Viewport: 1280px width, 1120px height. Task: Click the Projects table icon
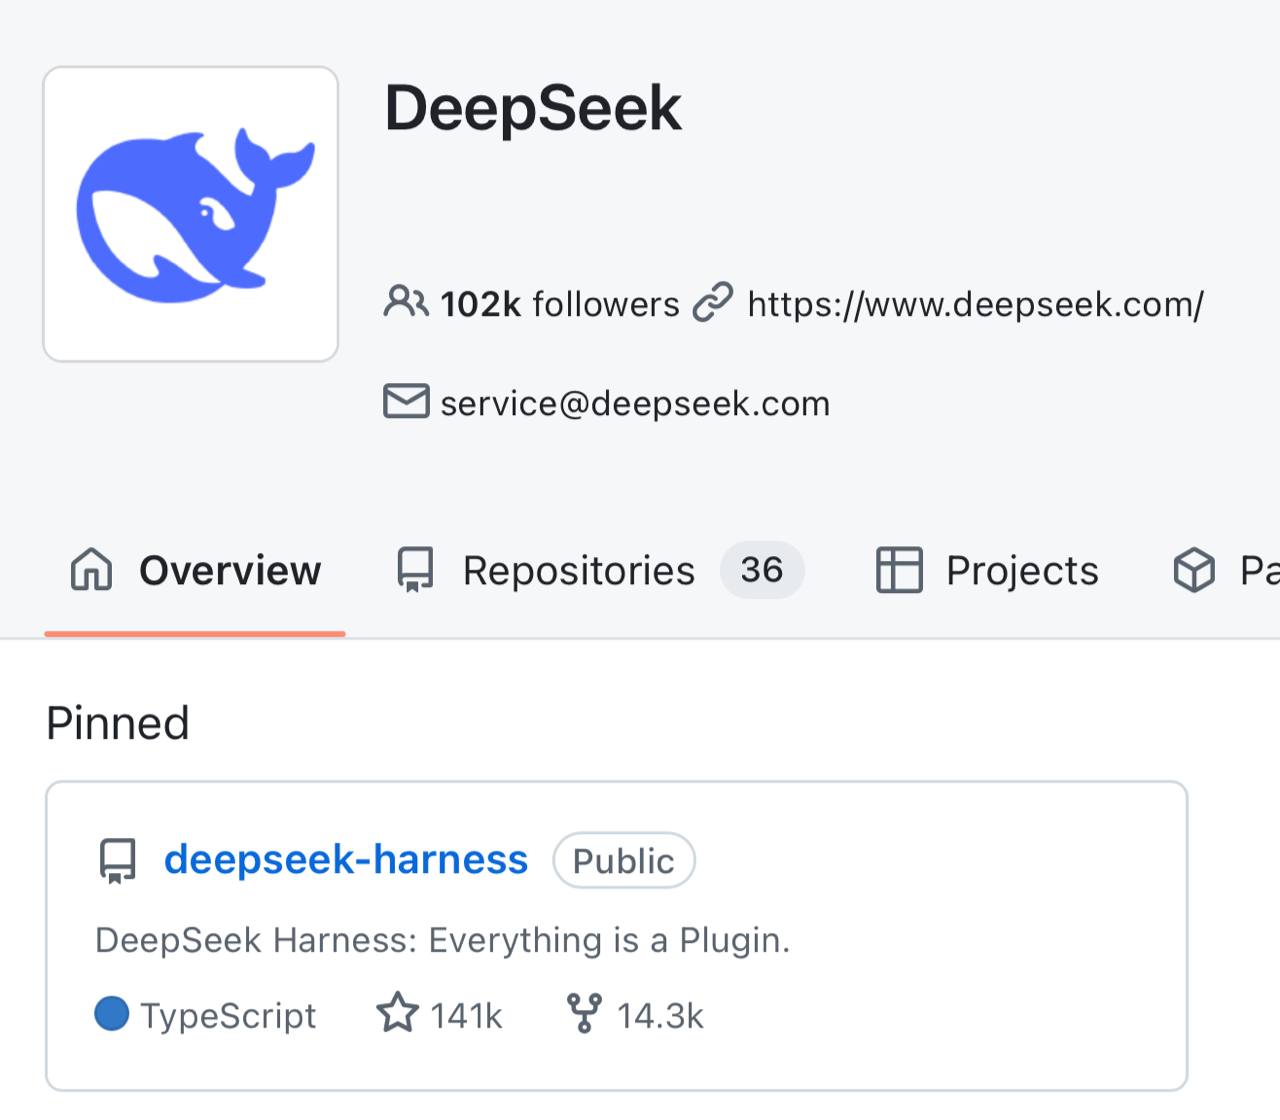click(899, 570)
